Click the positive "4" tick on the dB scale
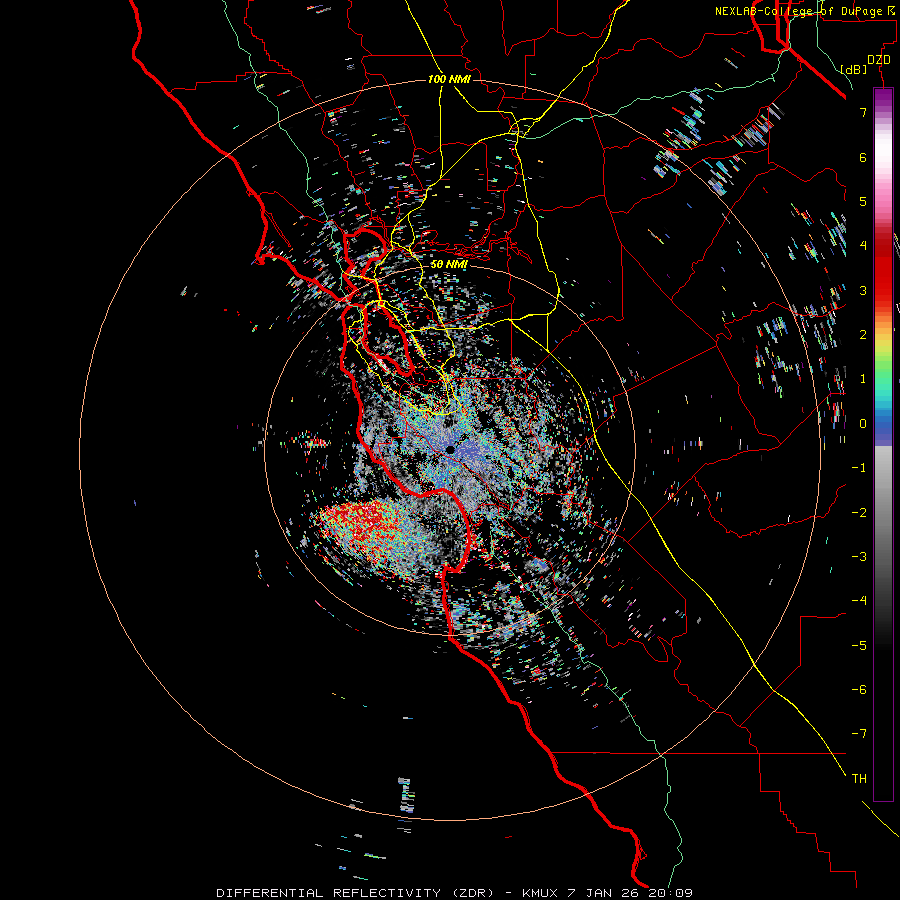 point(863,246)
